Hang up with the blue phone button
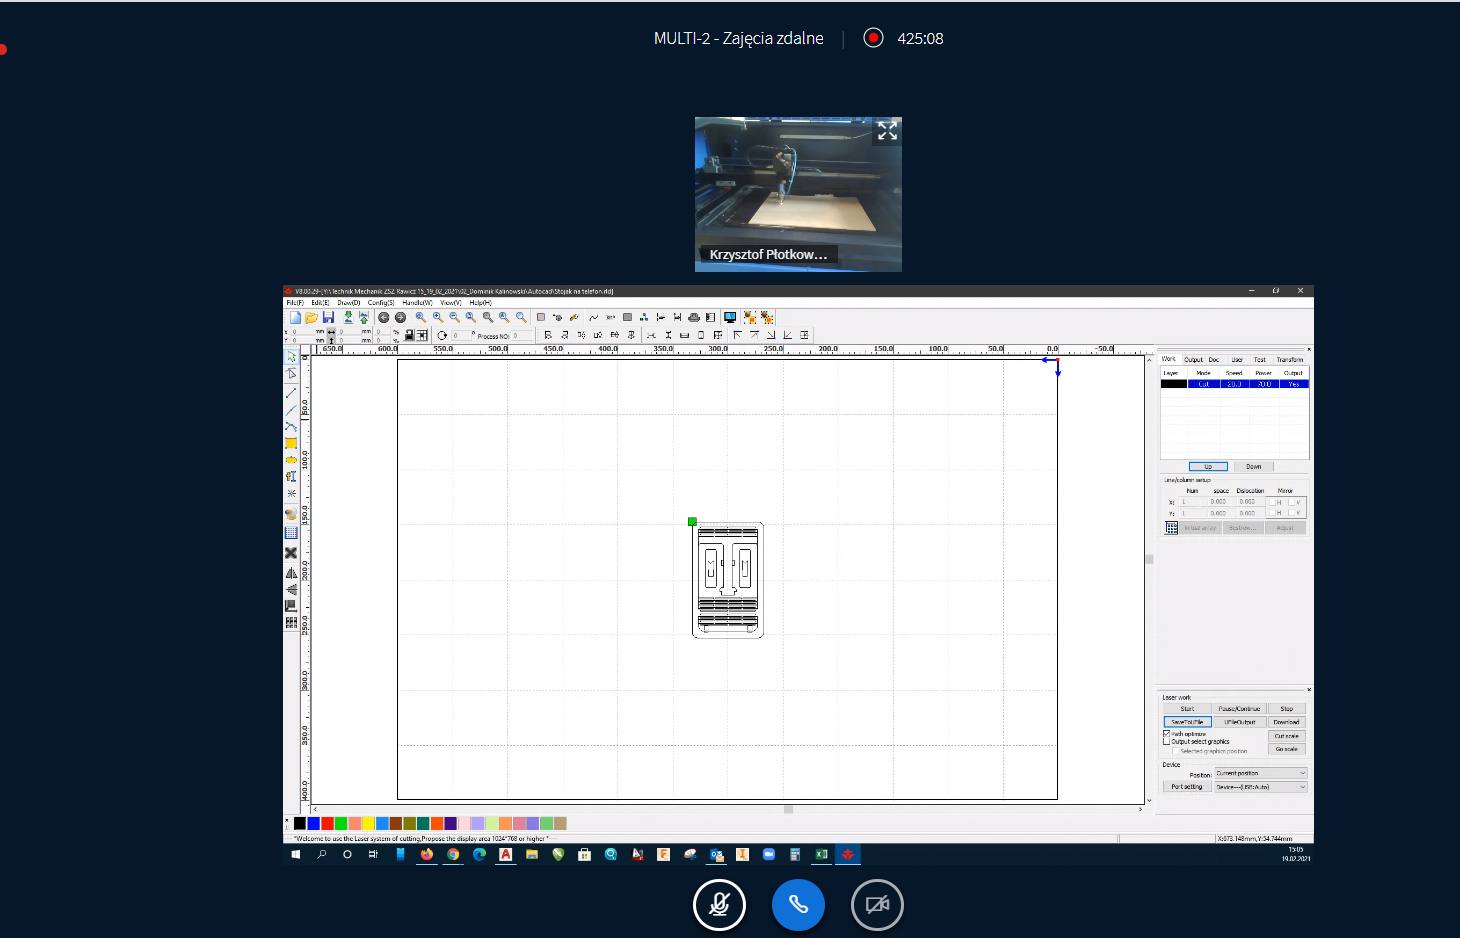This screenshot has width=1460, height=938. [x=798, y=905]
